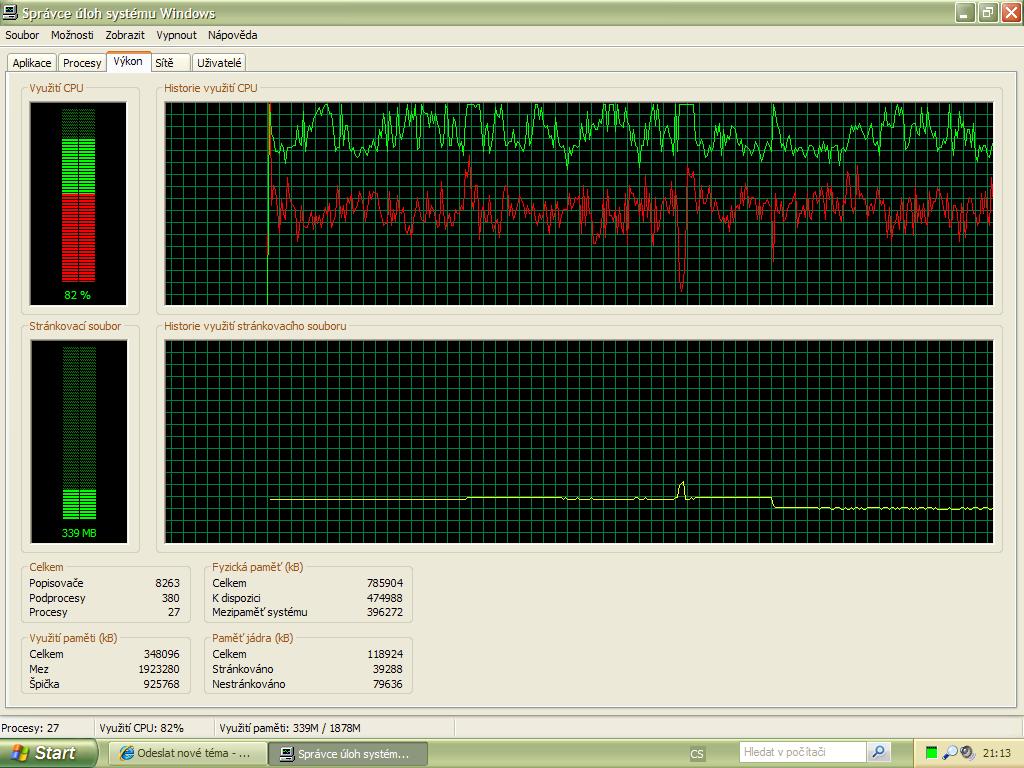Viewport: 1024px width, 768px height.
Task: Click the CPU usage gauge showing 82 %
Action: (78, 203)
